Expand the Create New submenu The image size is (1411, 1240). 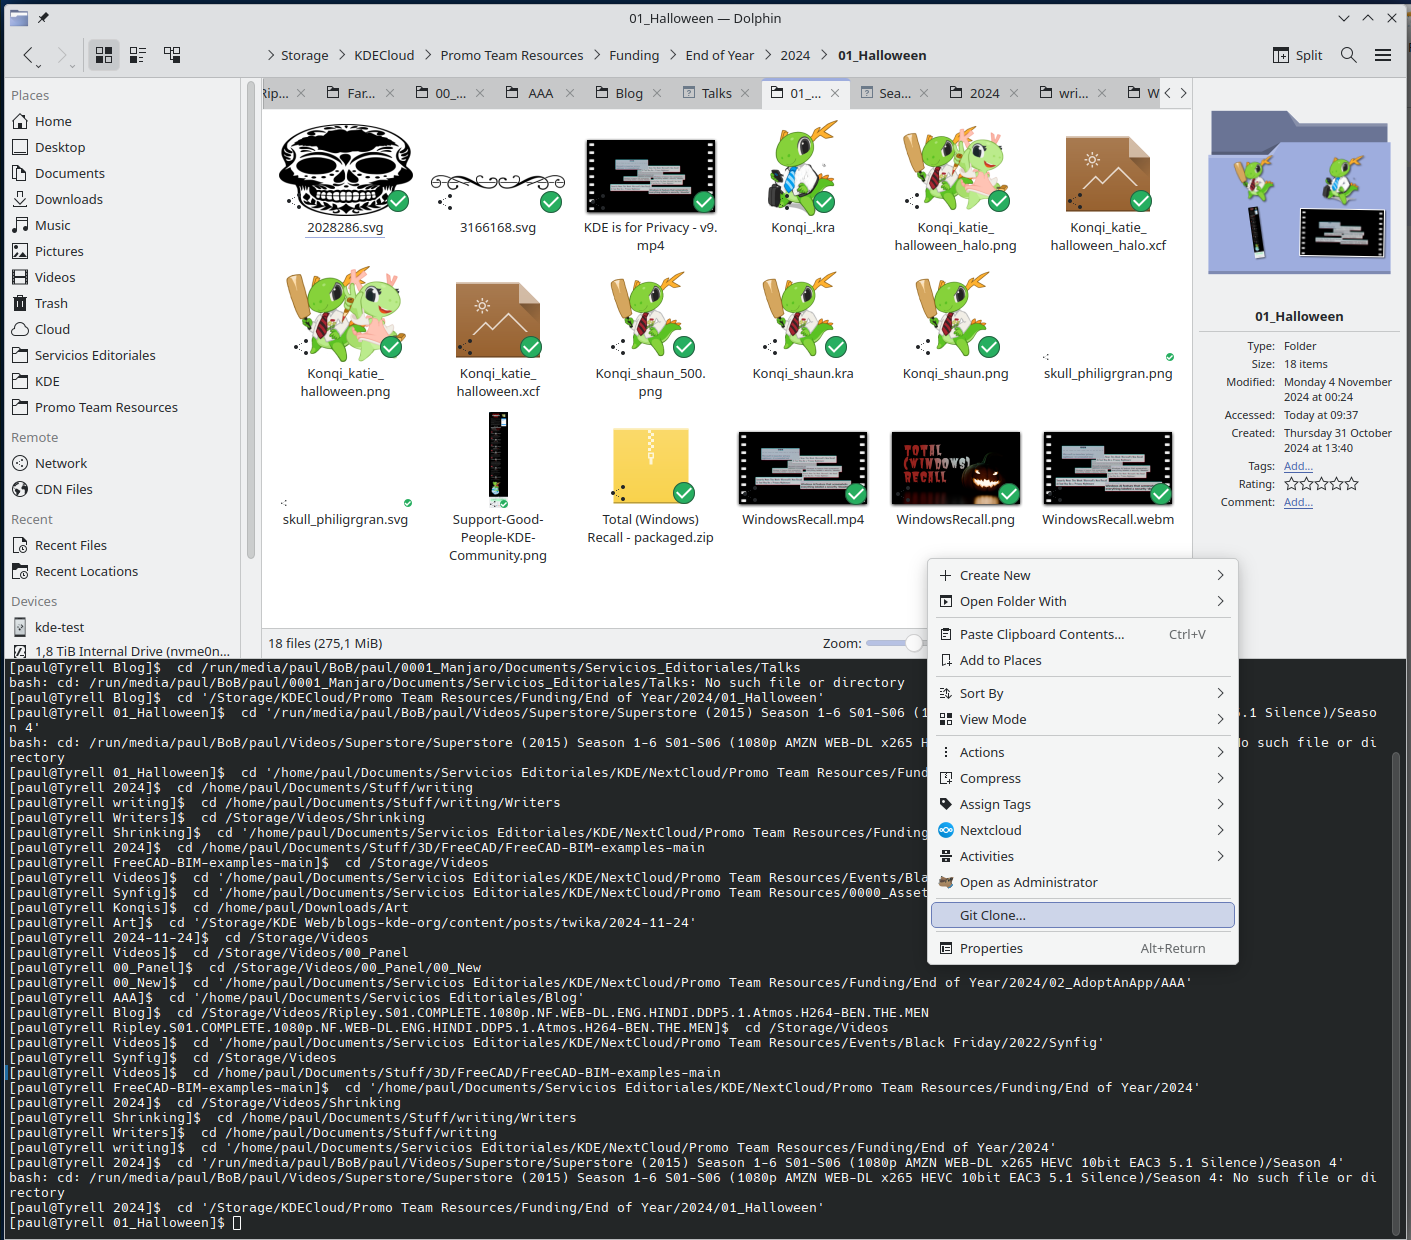pyautogui.click(x=1220, y=575)
